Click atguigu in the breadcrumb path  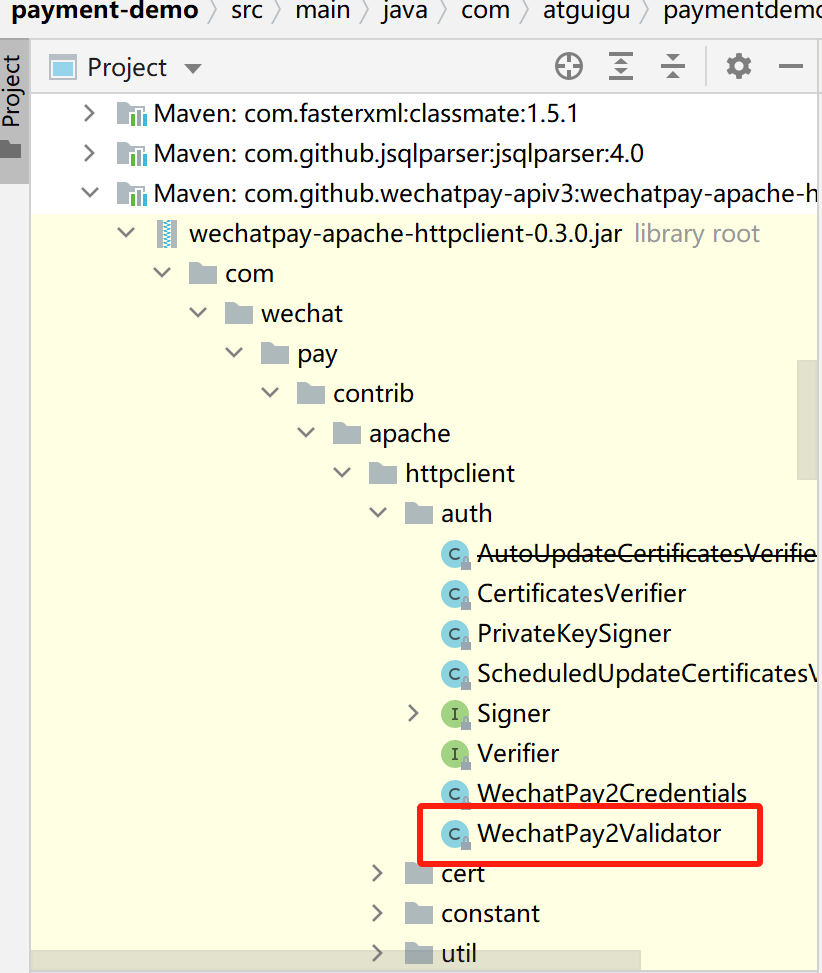586,11
